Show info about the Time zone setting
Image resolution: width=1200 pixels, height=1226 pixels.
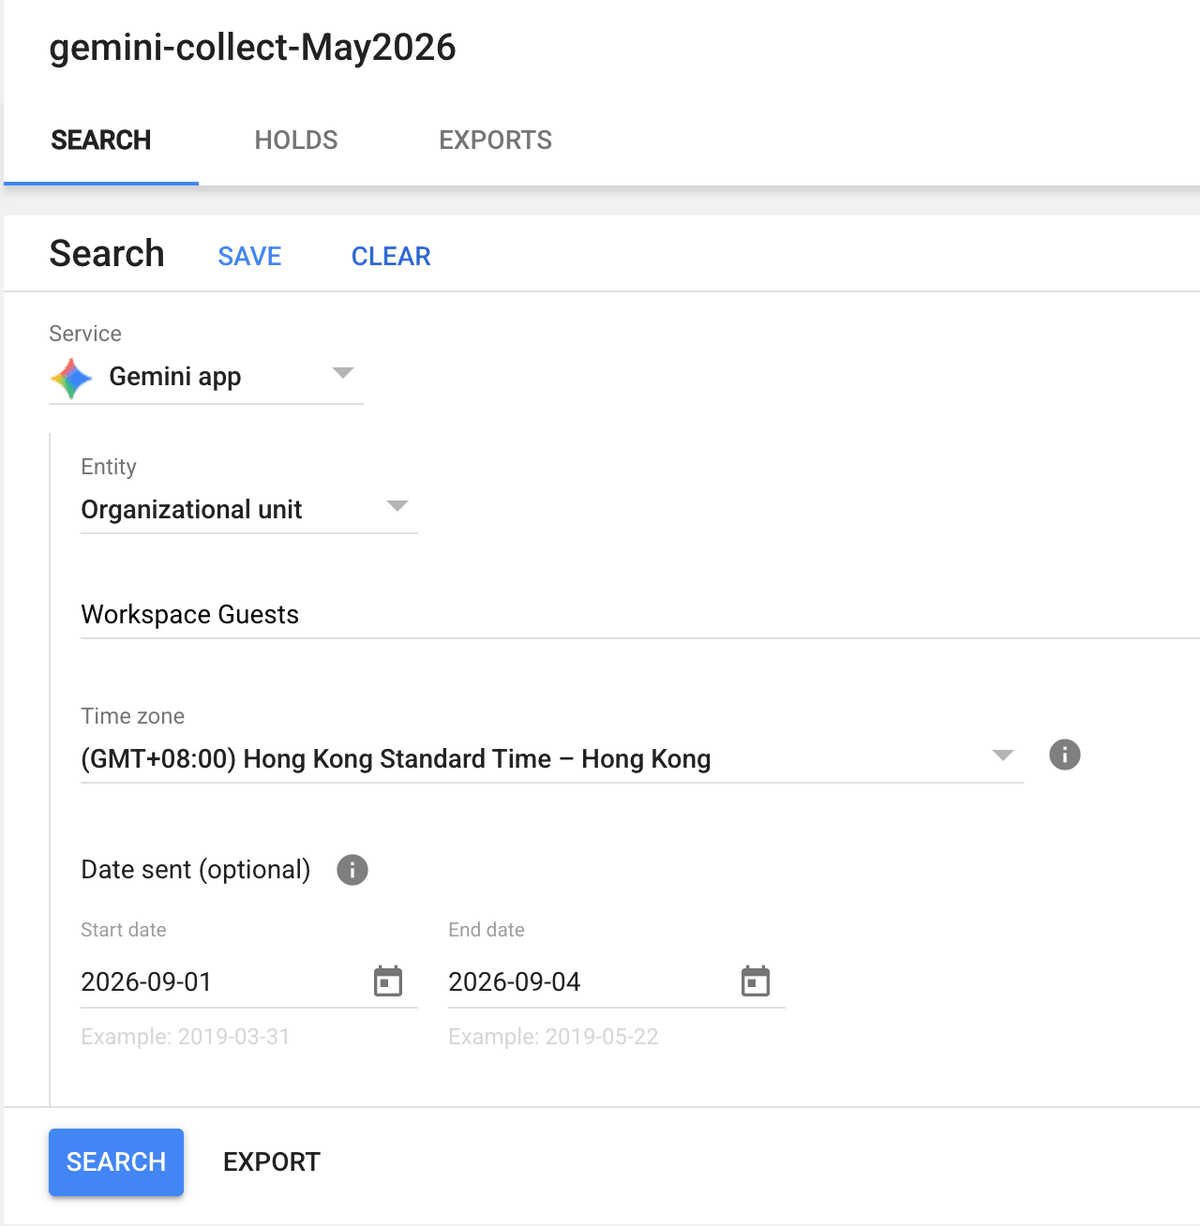pyautogui.click(x=1065, y=755)
